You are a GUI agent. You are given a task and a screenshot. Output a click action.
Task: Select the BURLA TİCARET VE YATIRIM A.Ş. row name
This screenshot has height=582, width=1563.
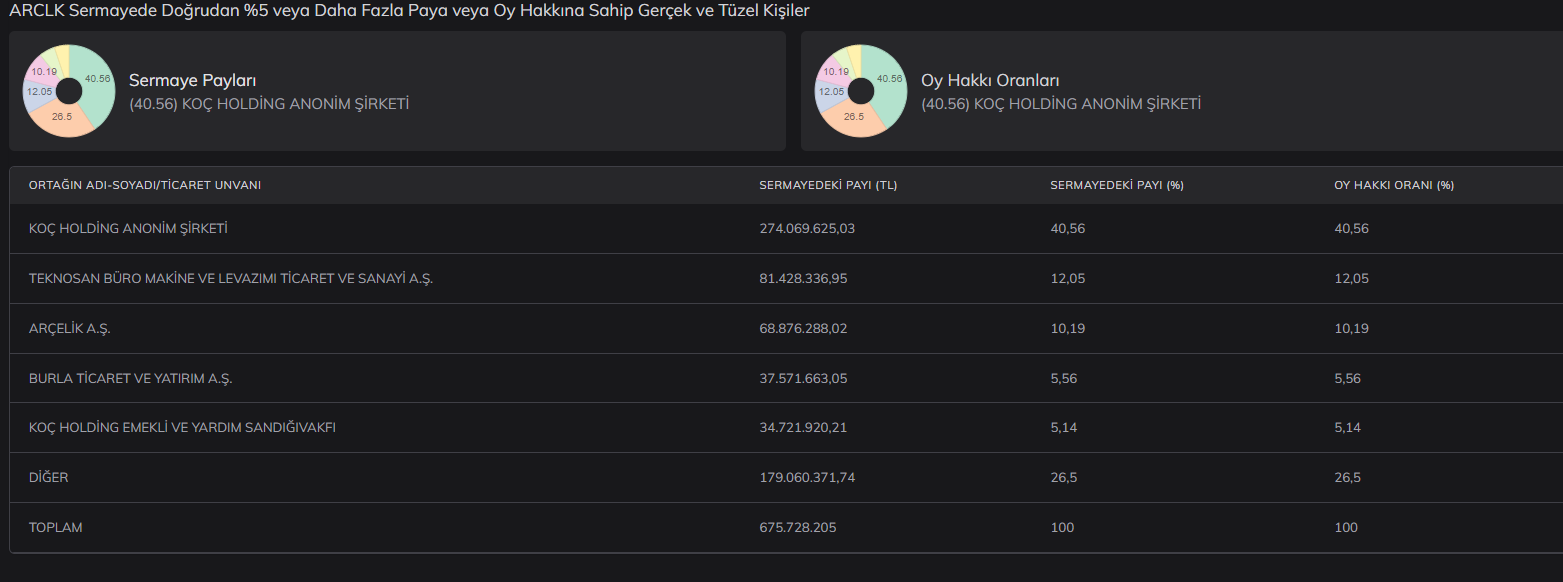pos(131,378)
